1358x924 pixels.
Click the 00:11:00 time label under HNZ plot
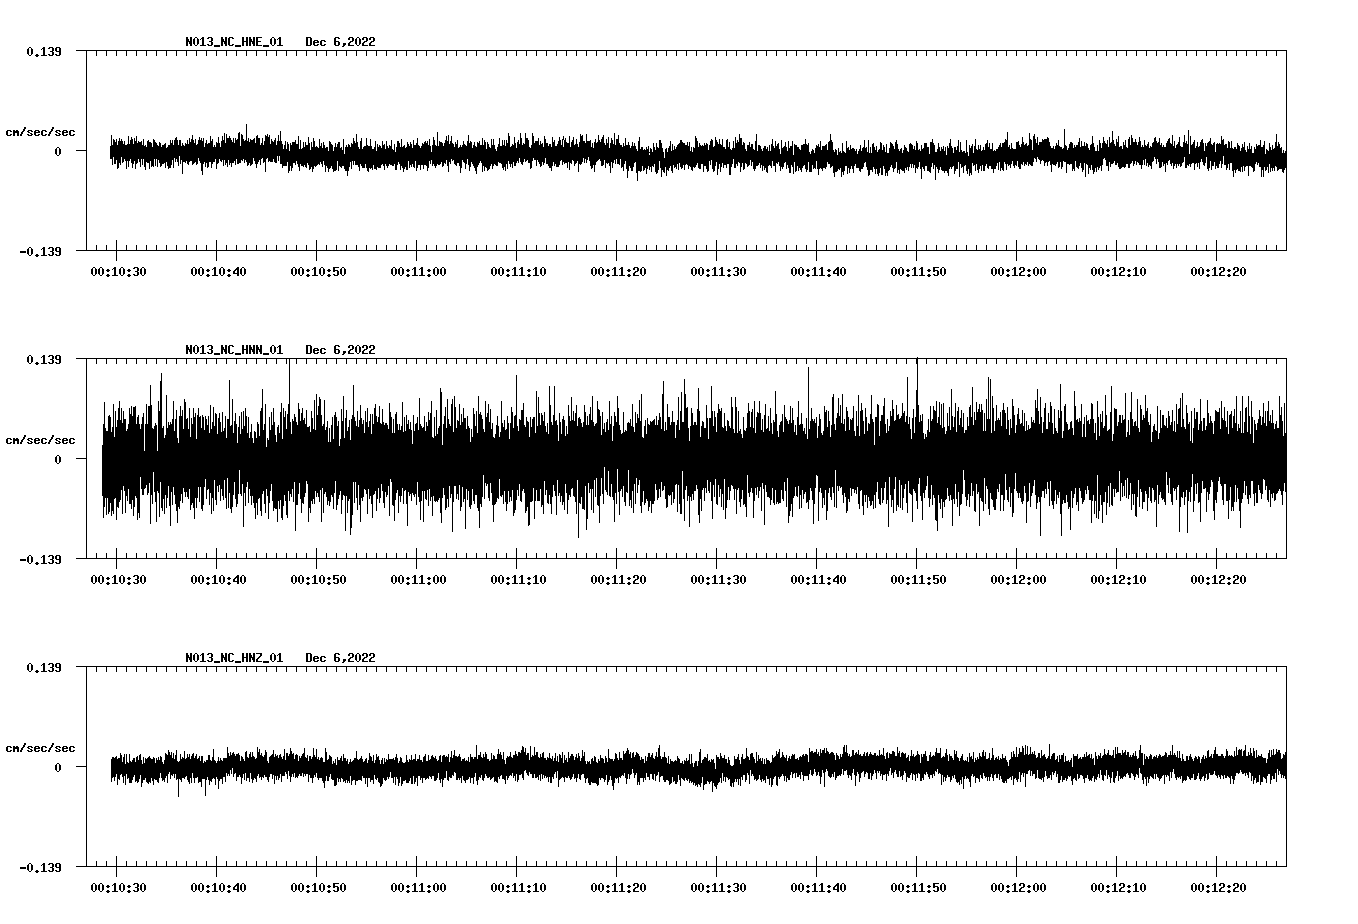tap(418, 887)
